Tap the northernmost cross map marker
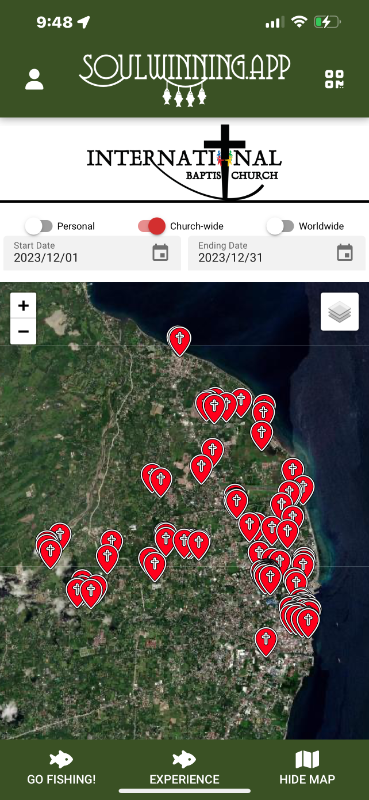 pyautogui.click(x=180, y=341)
